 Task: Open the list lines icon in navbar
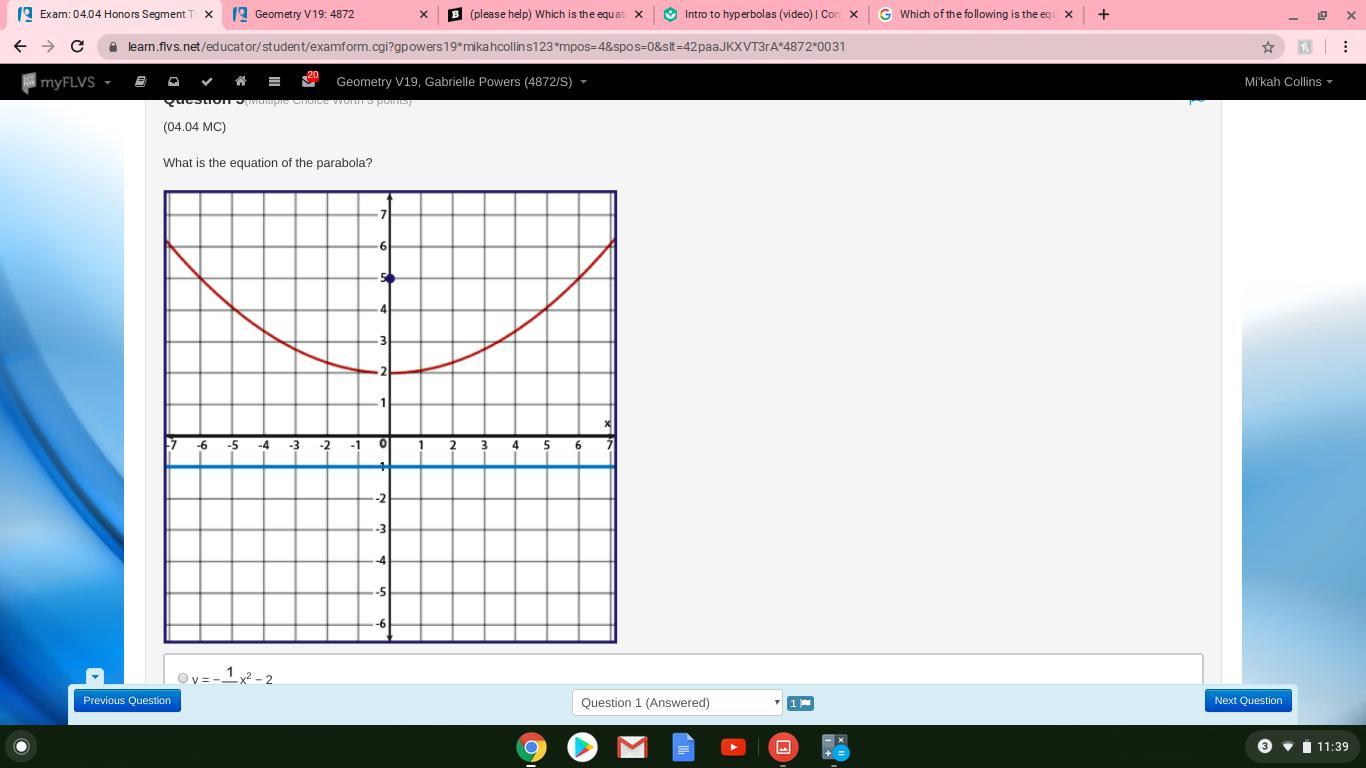click(274, 82)
